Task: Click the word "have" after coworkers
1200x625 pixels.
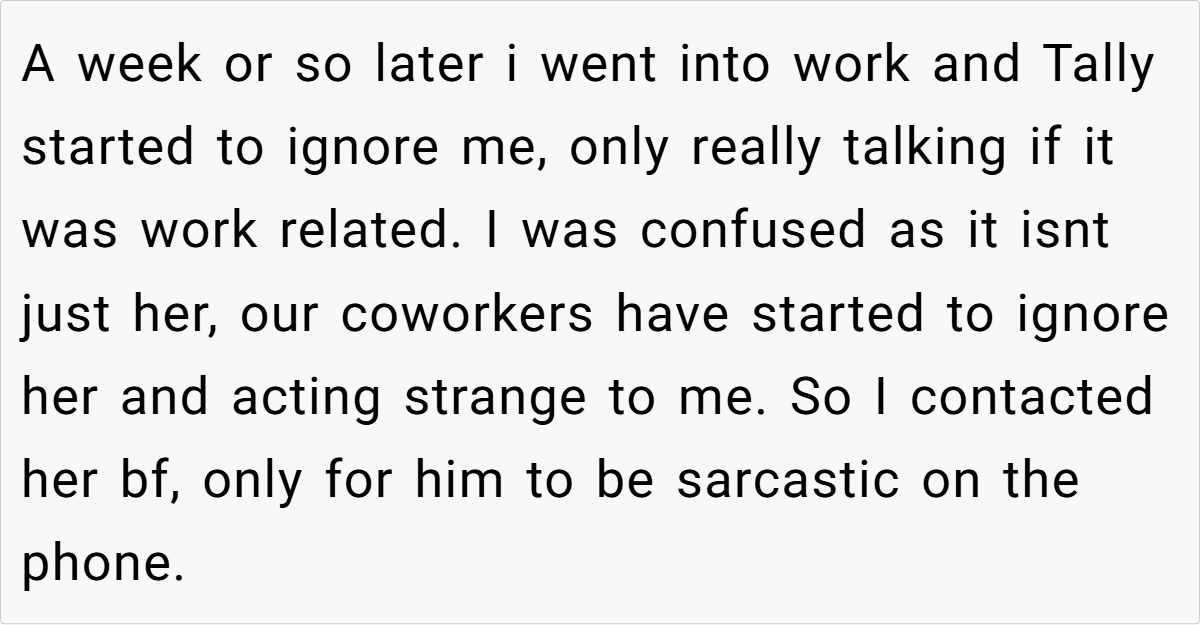Action: click(x=674, y=315)
